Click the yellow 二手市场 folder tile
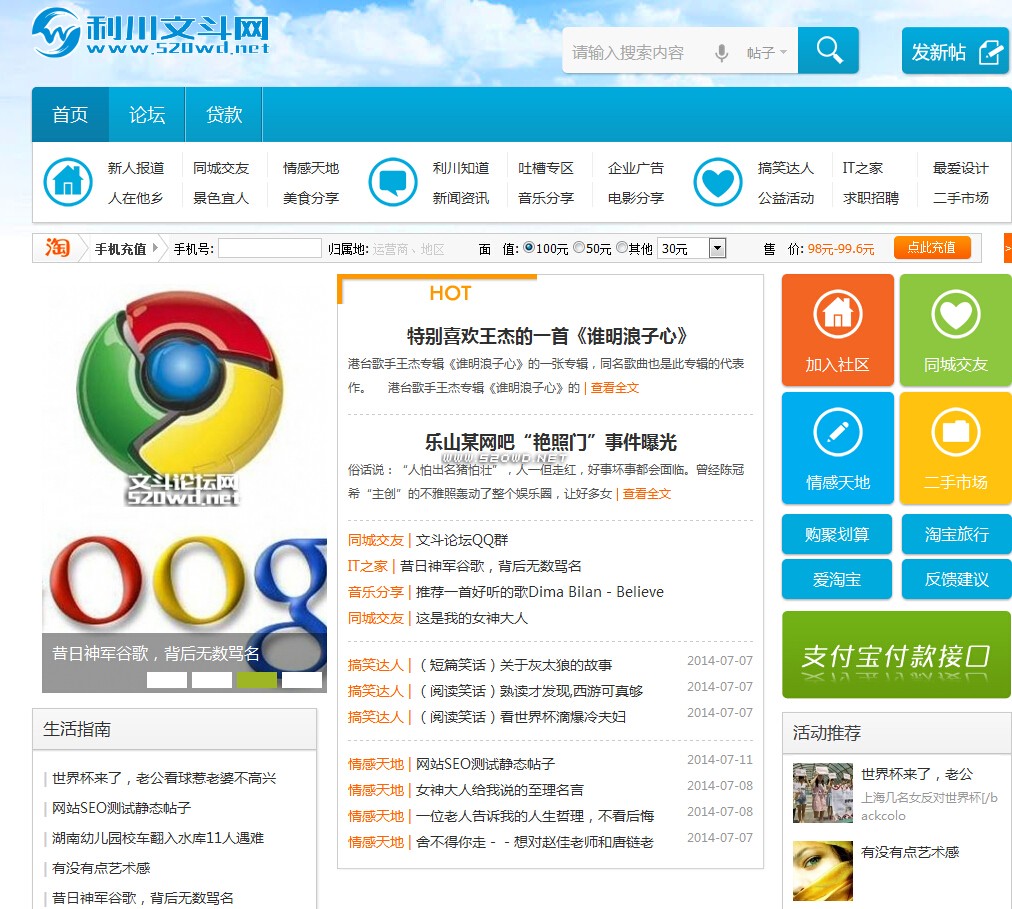The height and width of the screenshot is (909, 1012). coord(956,448)
